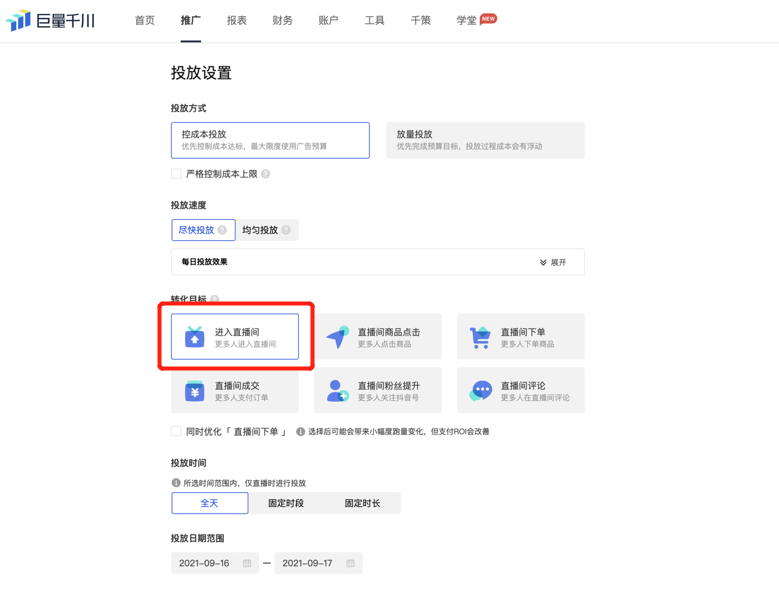Viewport: 779px width, 589px height.
Task: Select 直播间下单 conversion goal card
Action: coord(521,336)
